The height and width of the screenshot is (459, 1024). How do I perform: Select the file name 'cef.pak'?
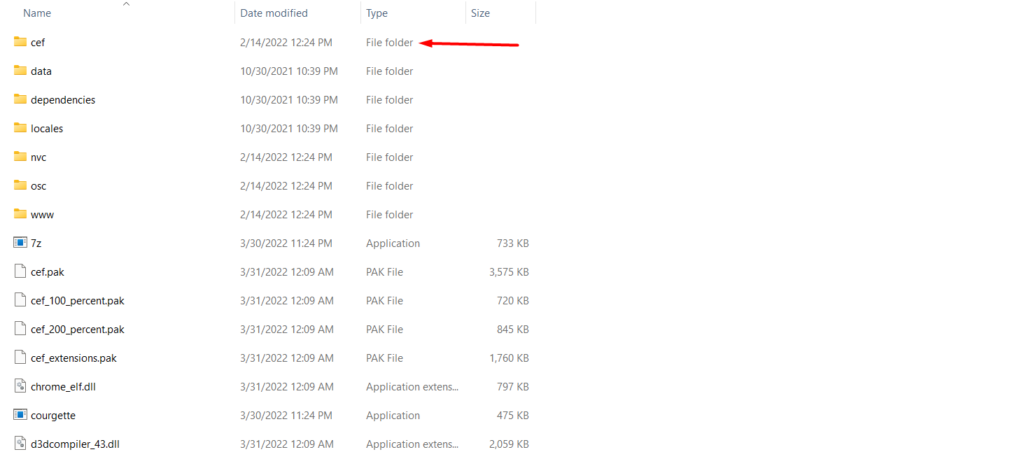click(x=47, y=272)
